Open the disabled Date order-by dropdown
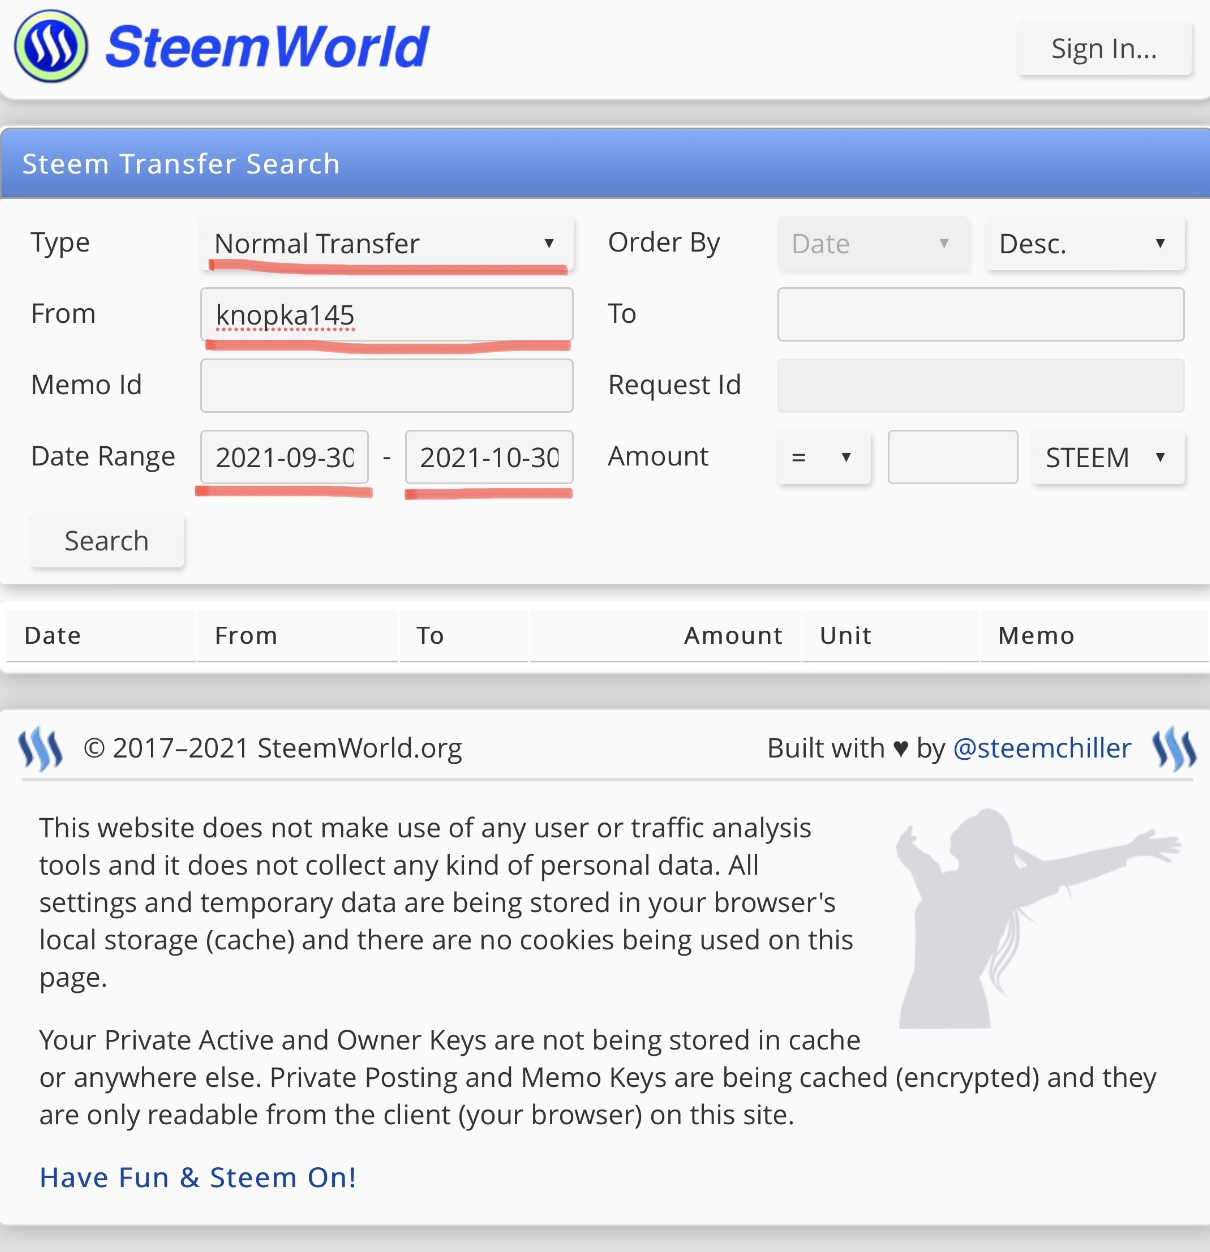1210x1252 pixels. point(873,244)
